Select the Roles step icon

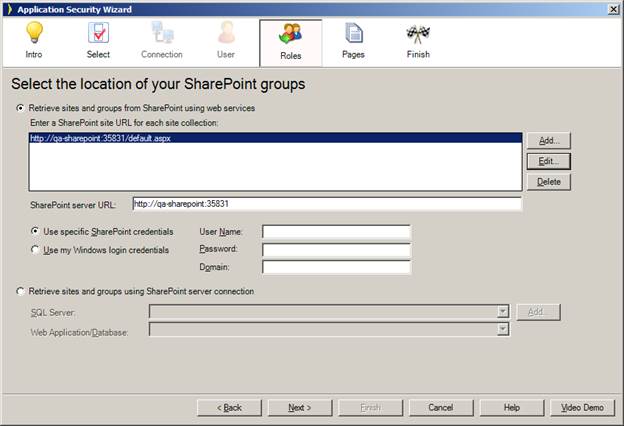point(291,33)
